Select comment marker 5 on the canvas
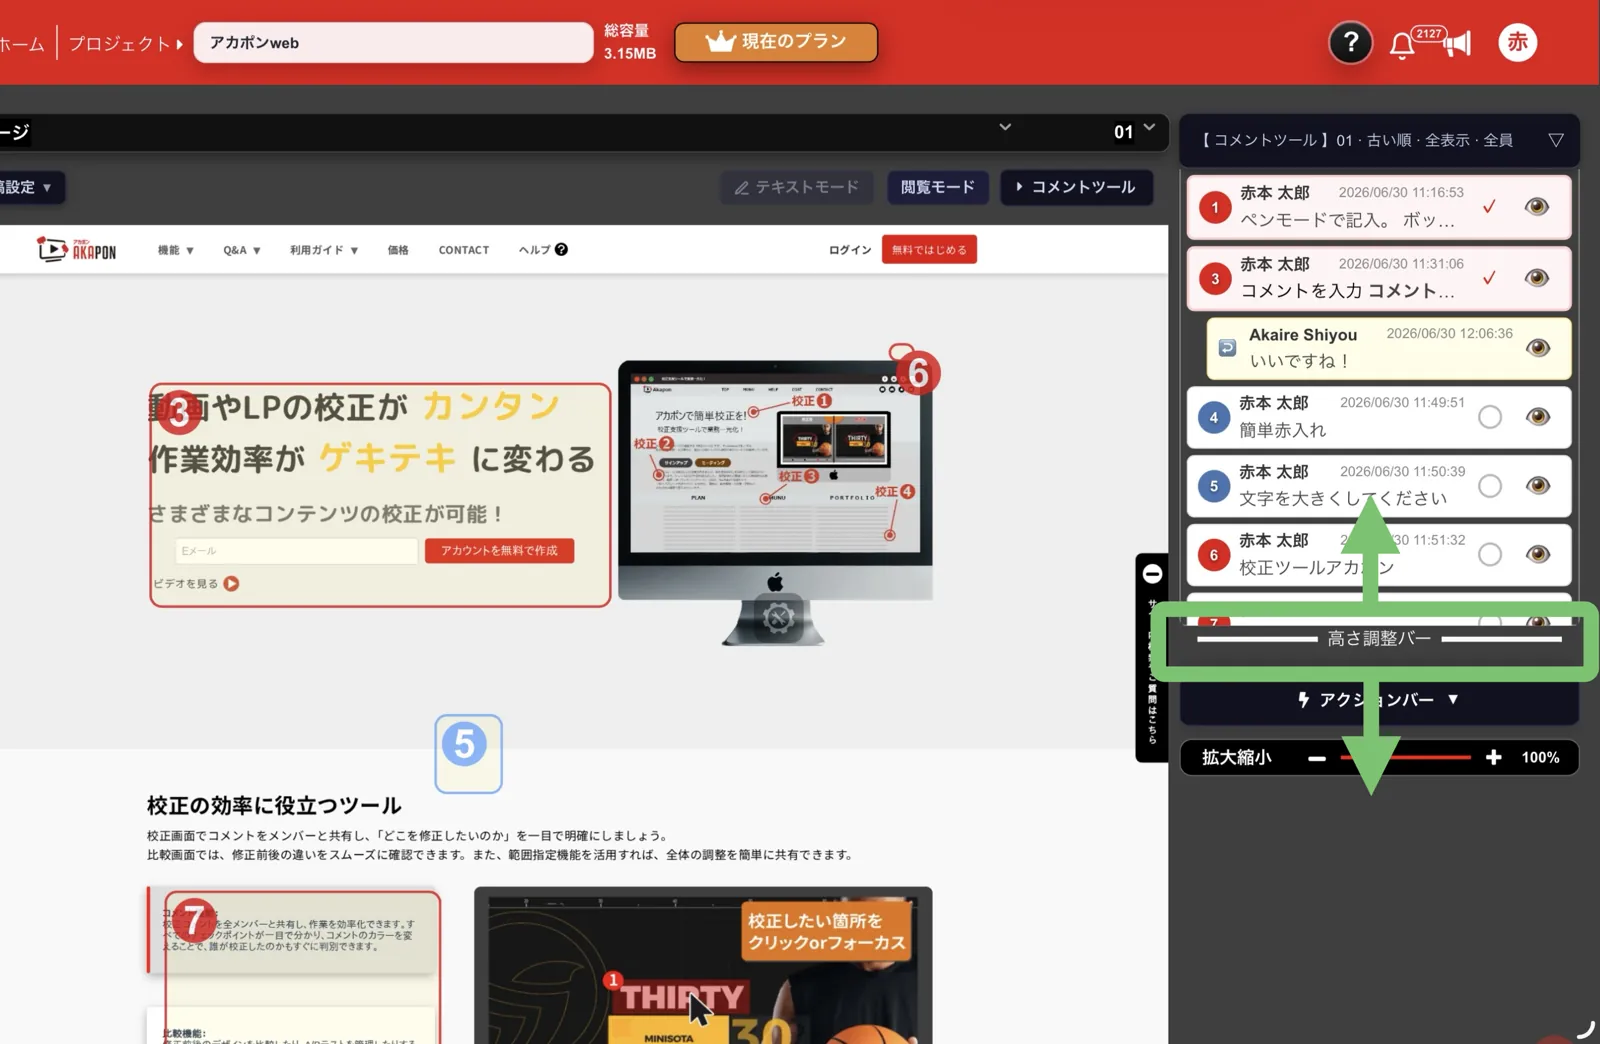This screenshot has width=1600, height=1044. (x=464, y=745)
